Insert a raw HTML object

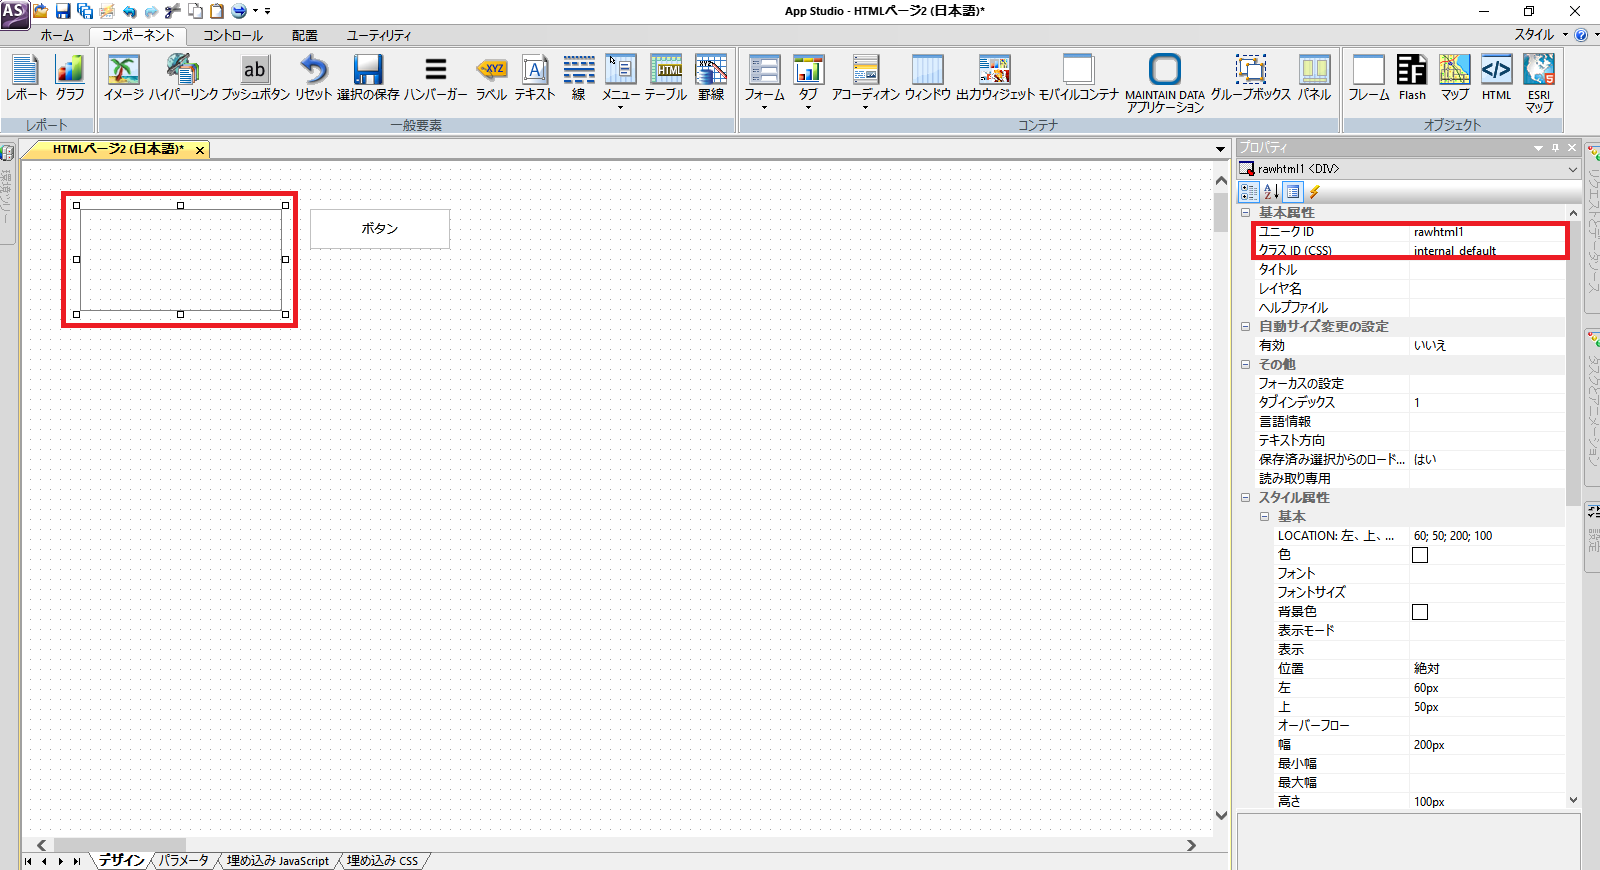(x=1497, y=78)
